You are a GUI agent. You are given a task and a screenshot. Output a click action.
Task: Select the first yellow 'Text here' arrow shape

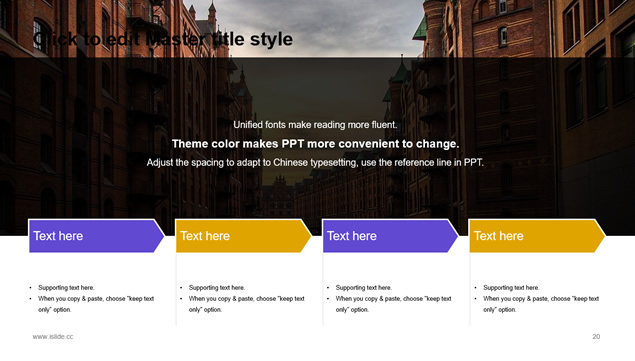click(x=243, y=236)
